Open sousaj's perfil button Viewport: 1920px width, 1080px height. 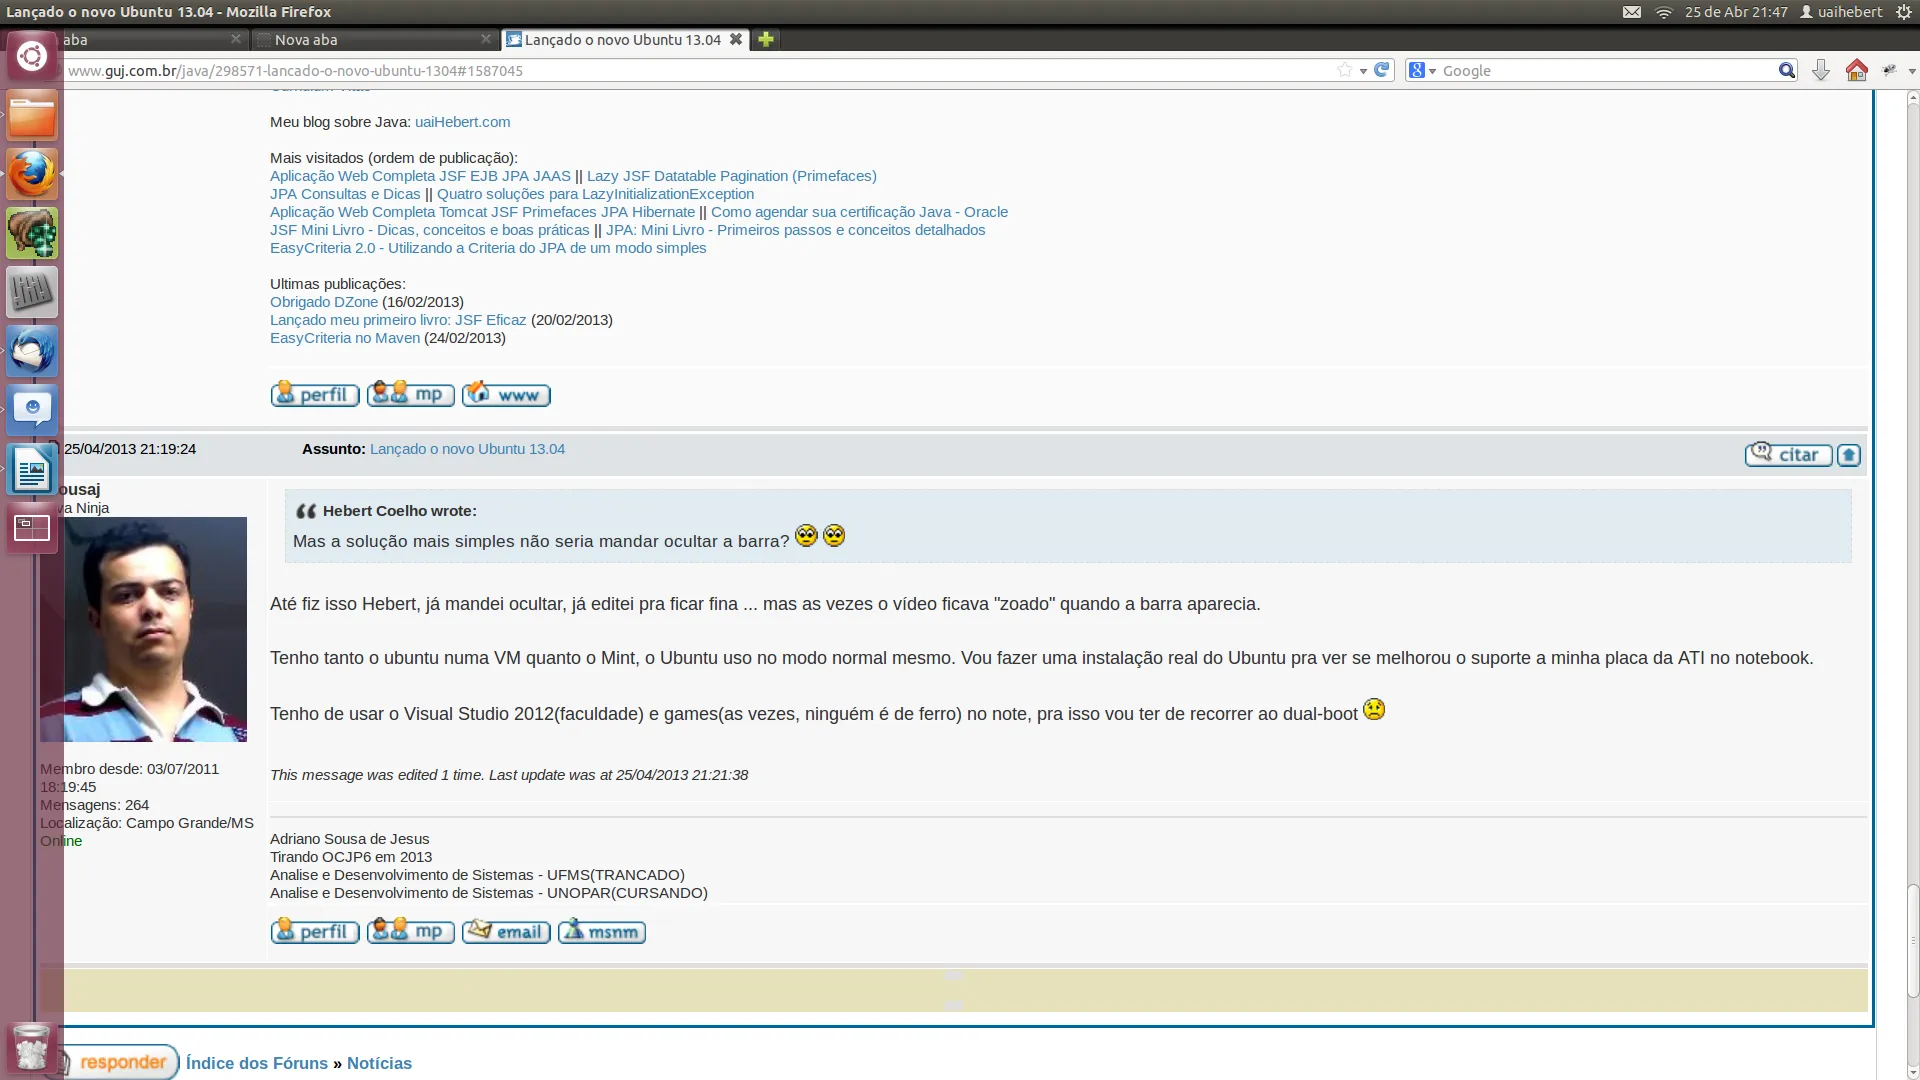point(315,932)
